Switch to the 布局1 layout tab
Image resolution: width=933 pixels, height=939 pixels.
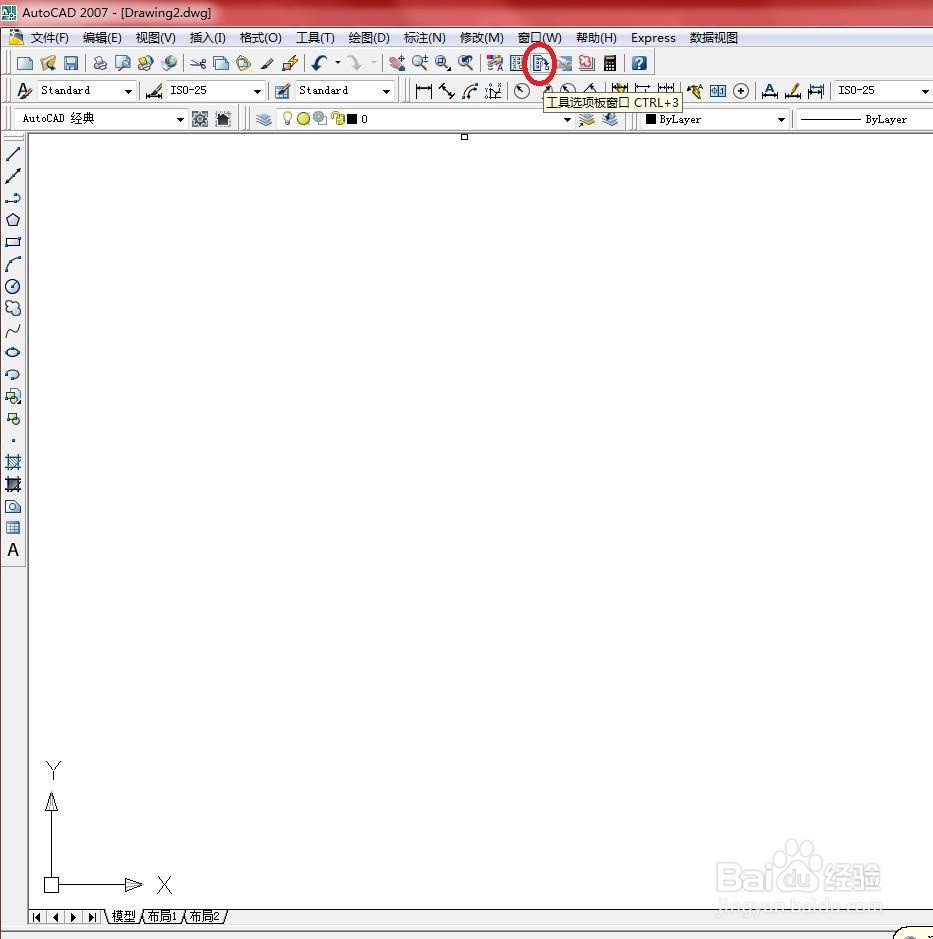pos(162,916)
